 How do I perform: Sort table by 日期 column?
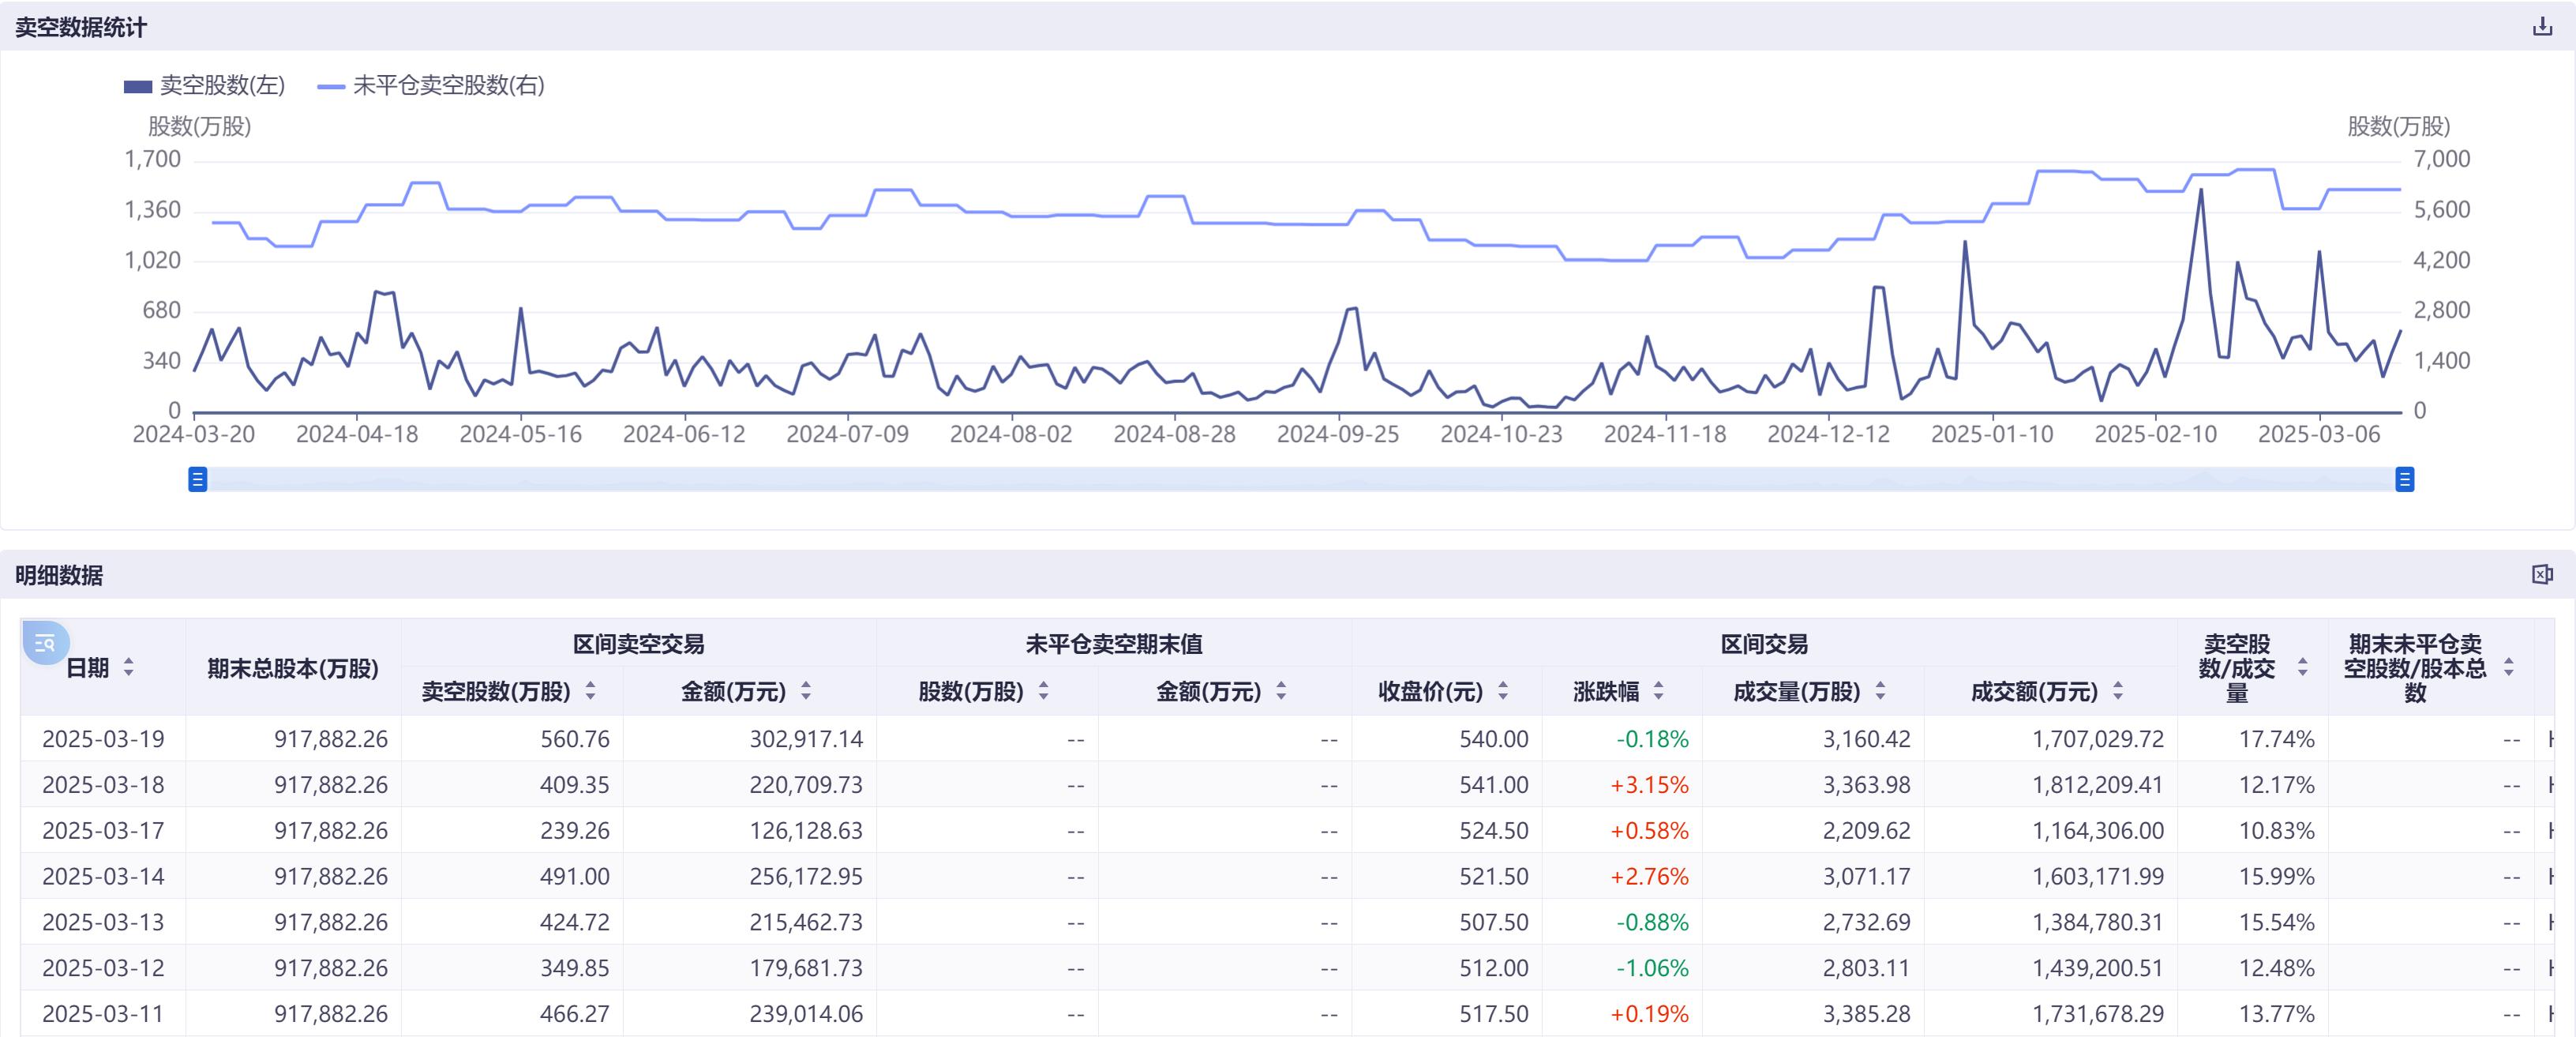[x=128, y=667]
